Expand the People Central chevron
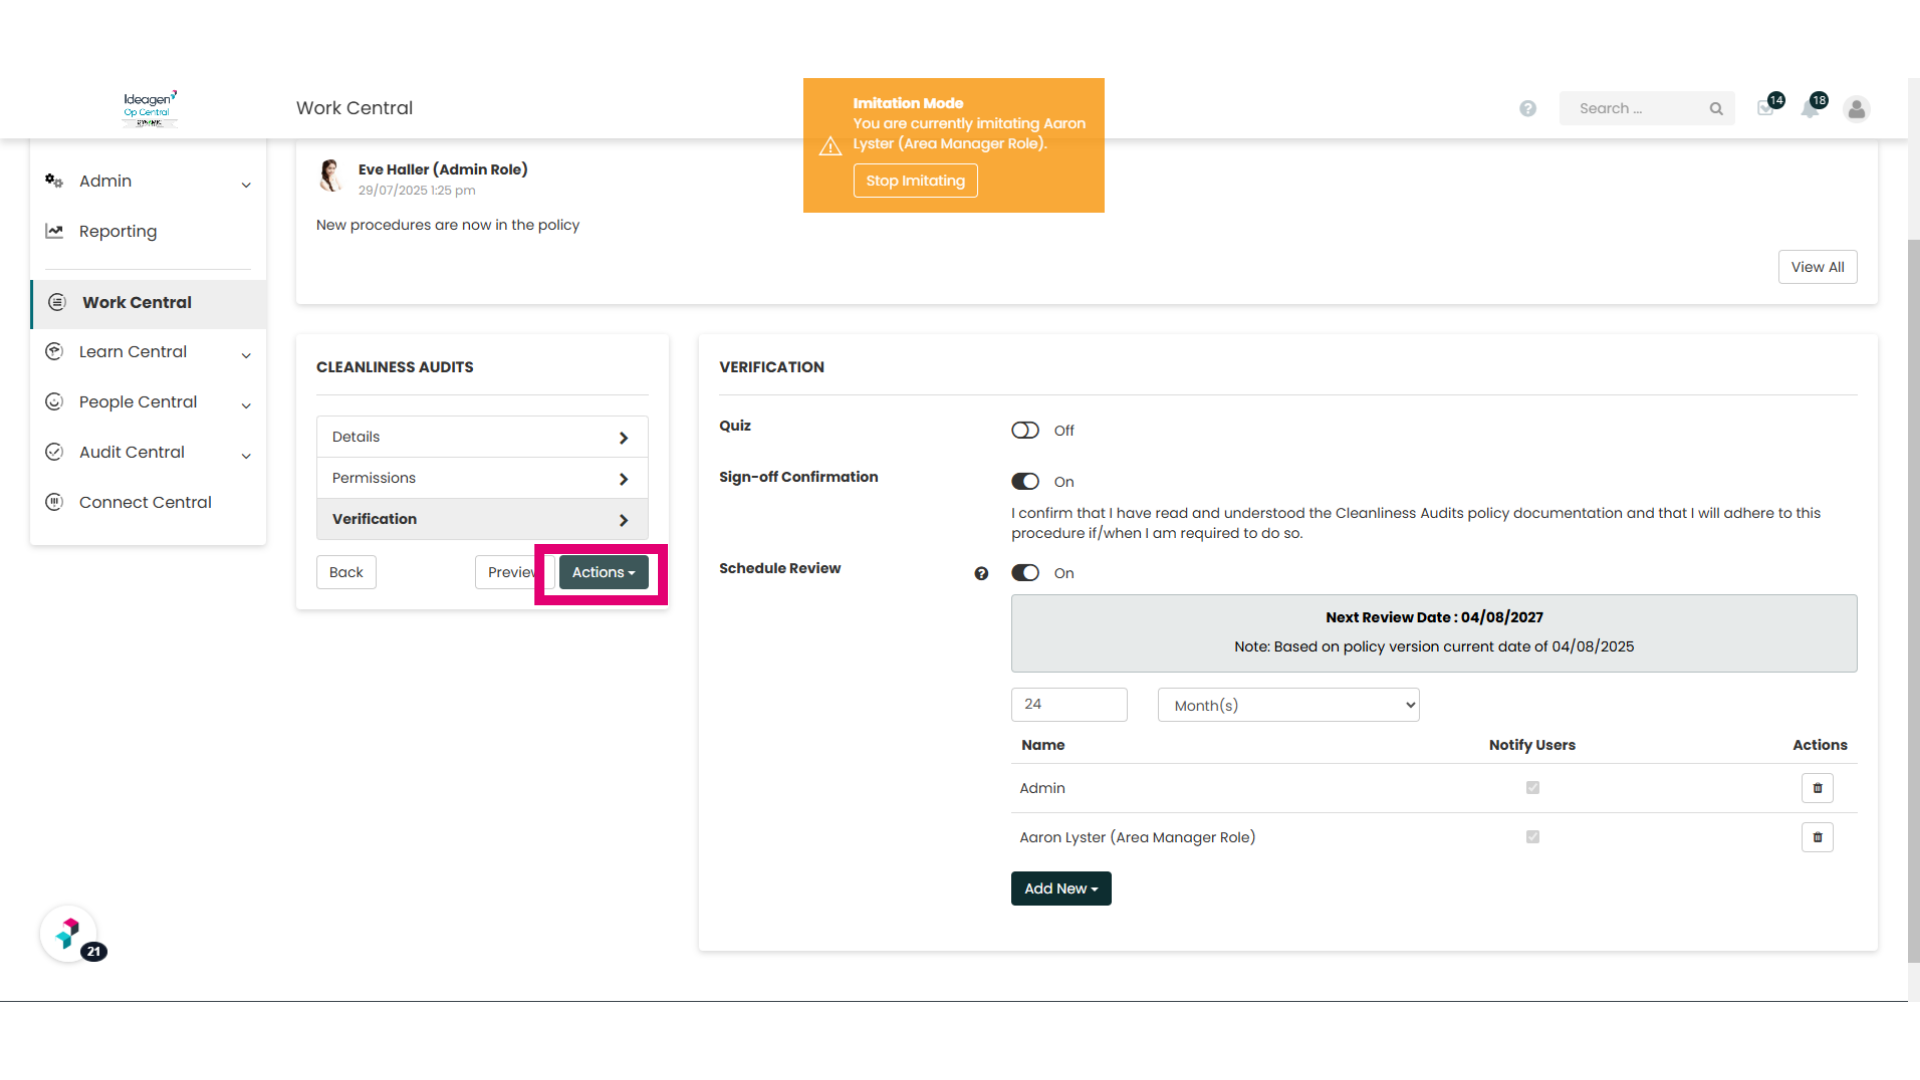The width and height of the screenshot is (1920, 1080). (x=246, y=406)
